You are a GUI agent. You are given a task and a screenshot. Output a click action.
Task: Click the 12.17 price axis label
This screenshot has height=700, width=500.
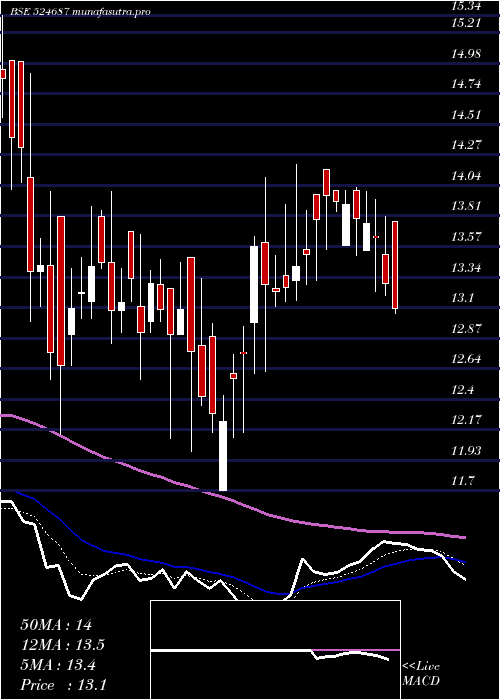(466, 420)
